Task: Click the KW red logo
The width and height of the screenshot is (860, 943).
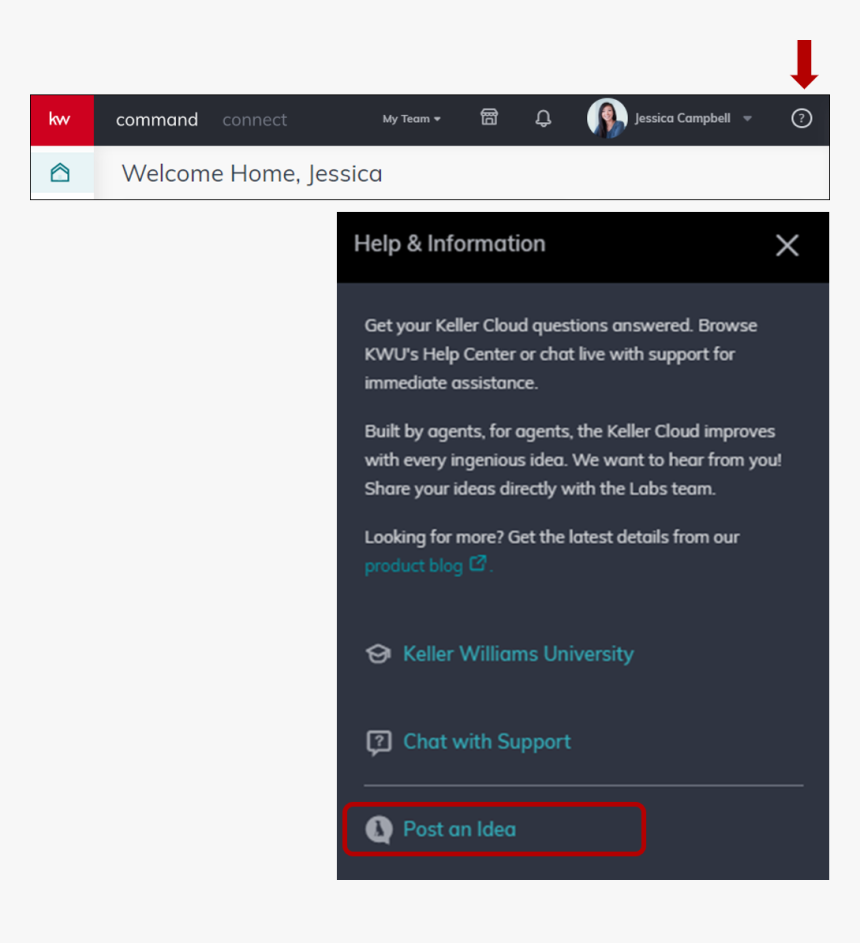Action: point(61,119)
